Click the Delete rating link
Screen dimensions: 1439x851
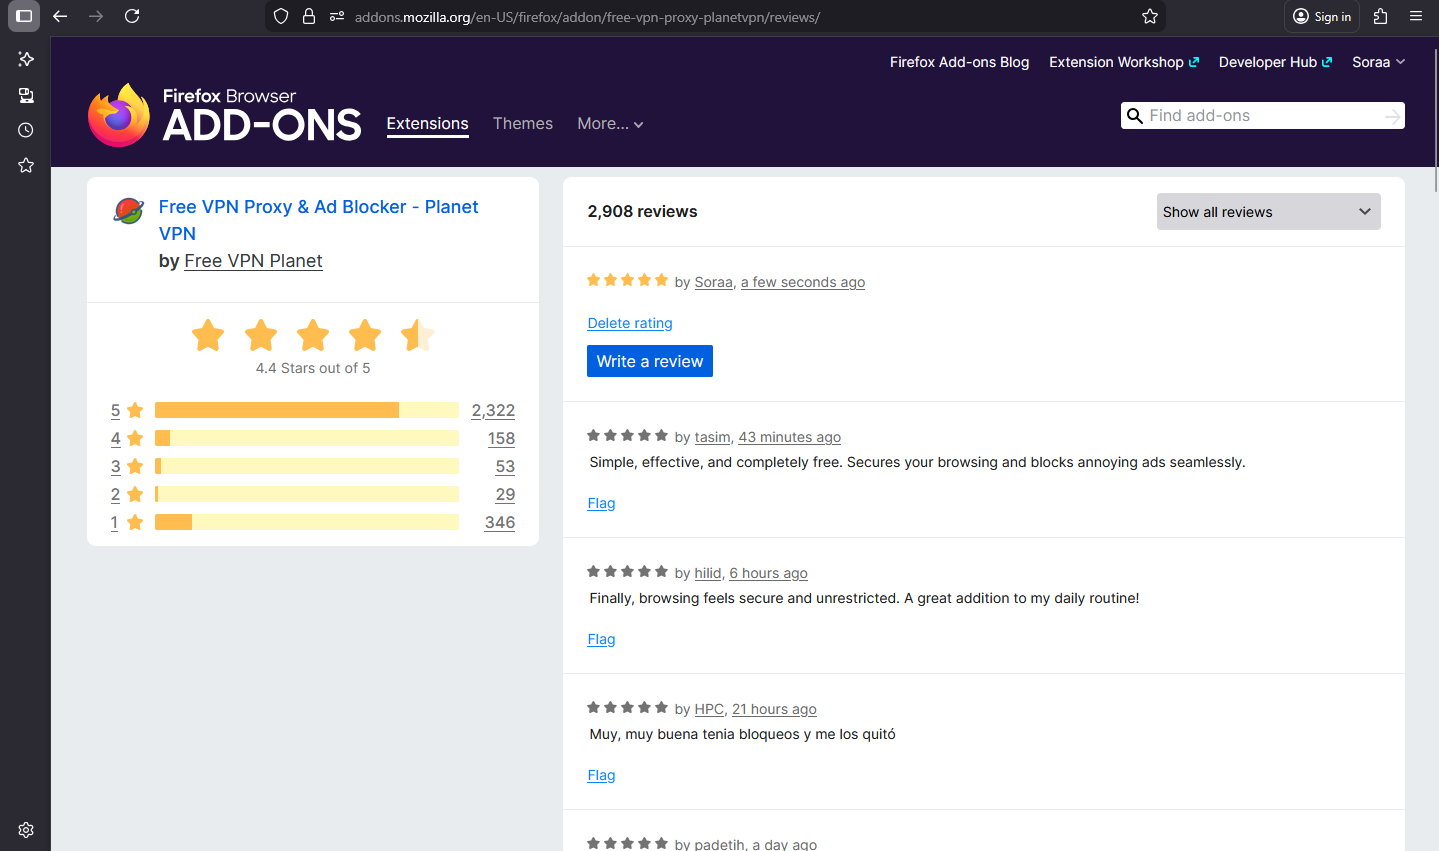click(630, 323)
